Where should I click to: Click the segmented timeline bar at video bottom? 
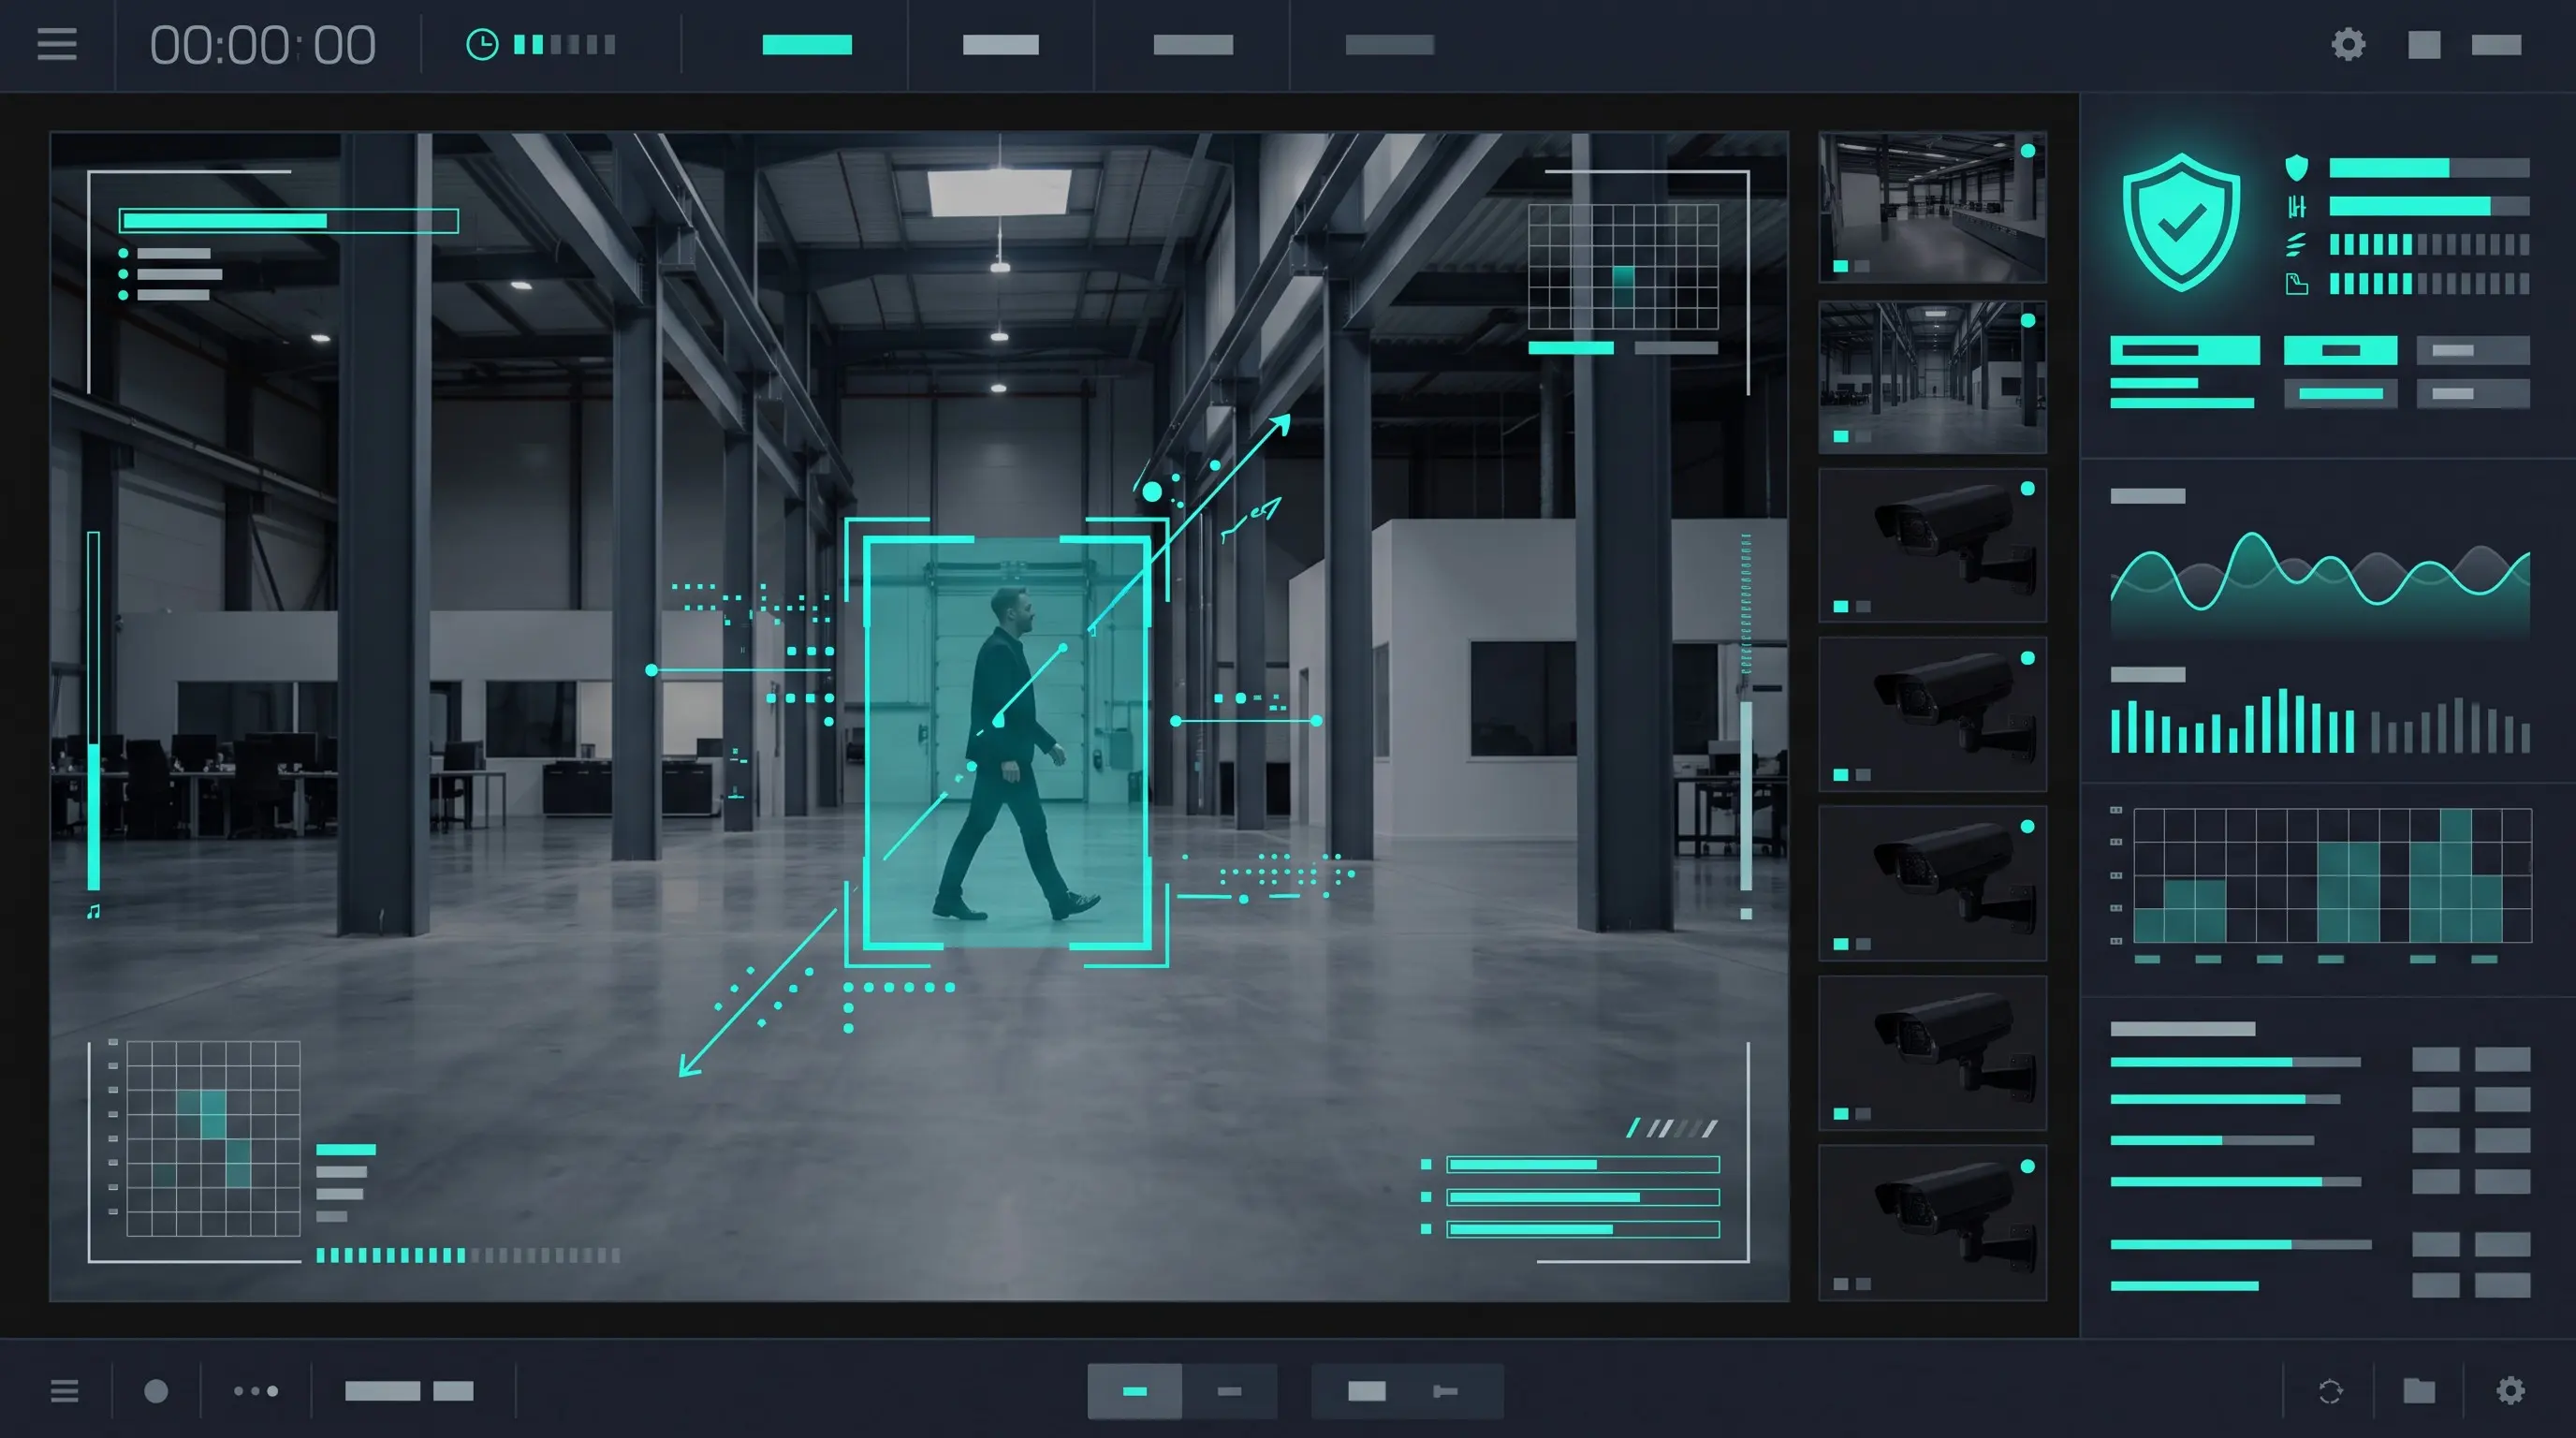468,1255
